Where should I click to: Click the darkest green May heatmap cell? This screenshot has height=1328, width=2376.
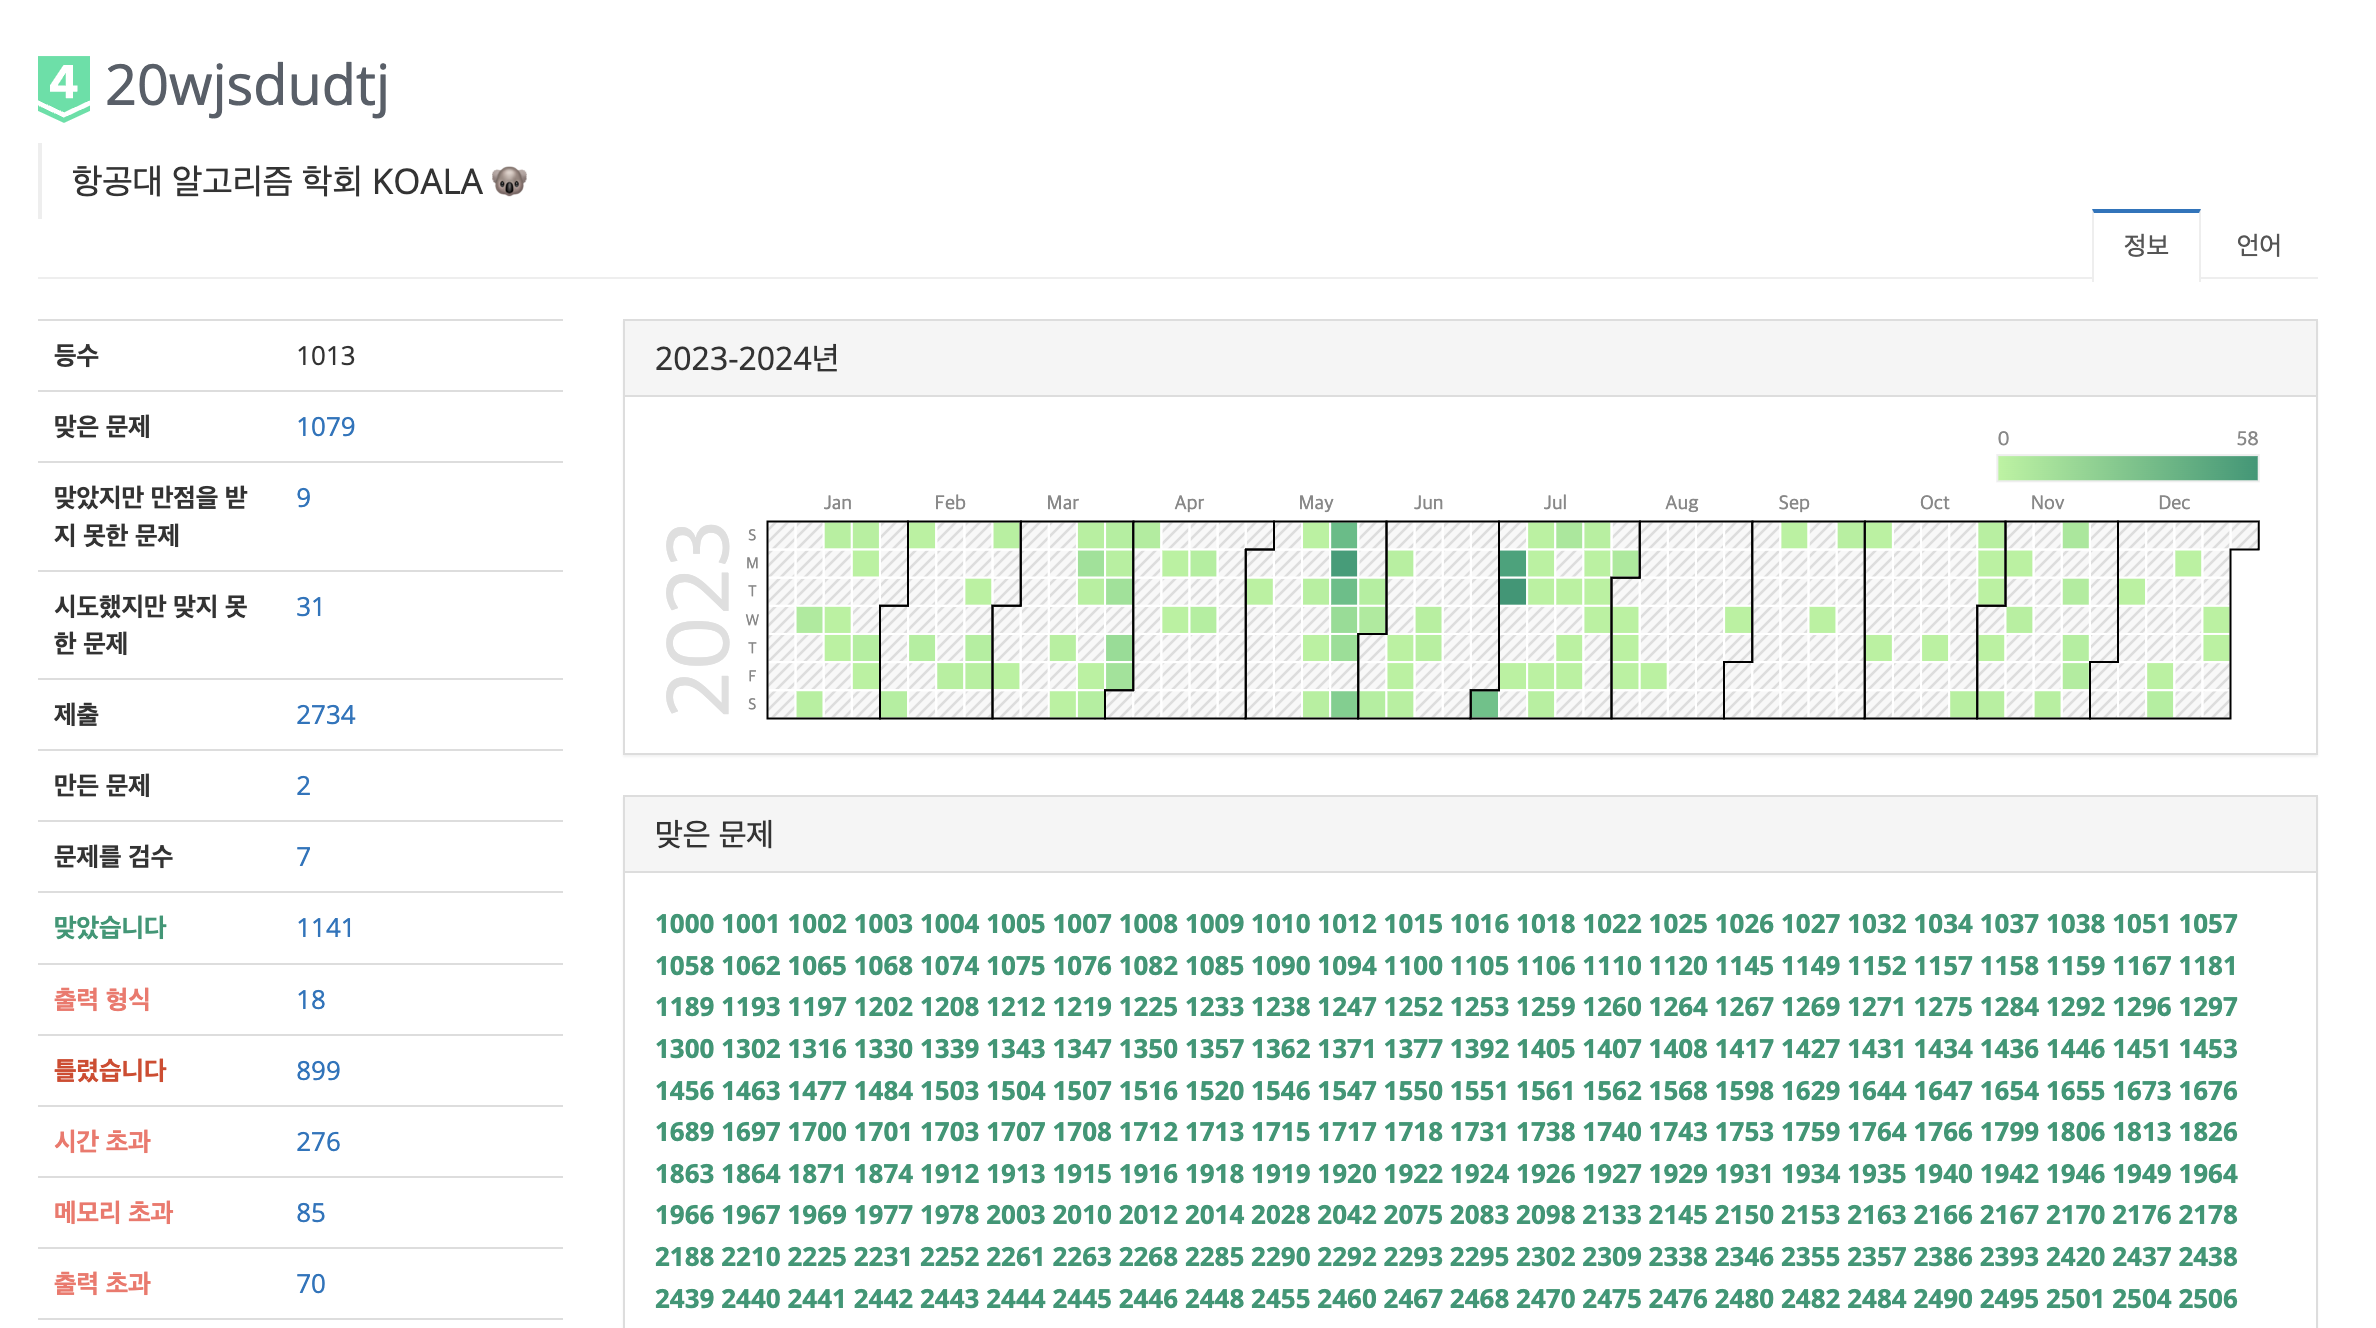click(1344, 564)
